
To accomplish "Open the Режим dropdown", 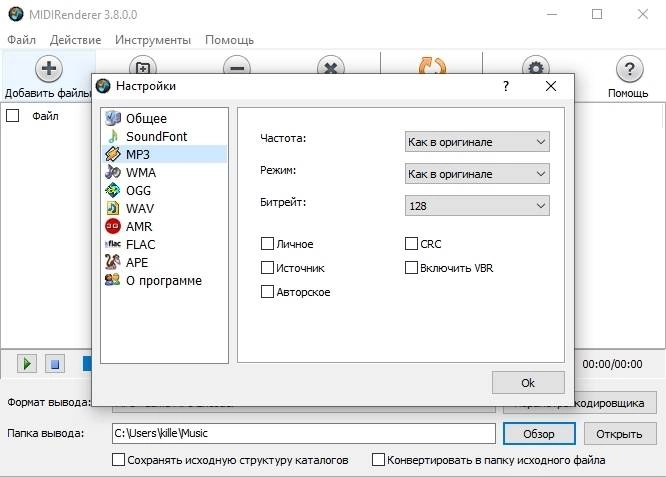I will 477,174.
